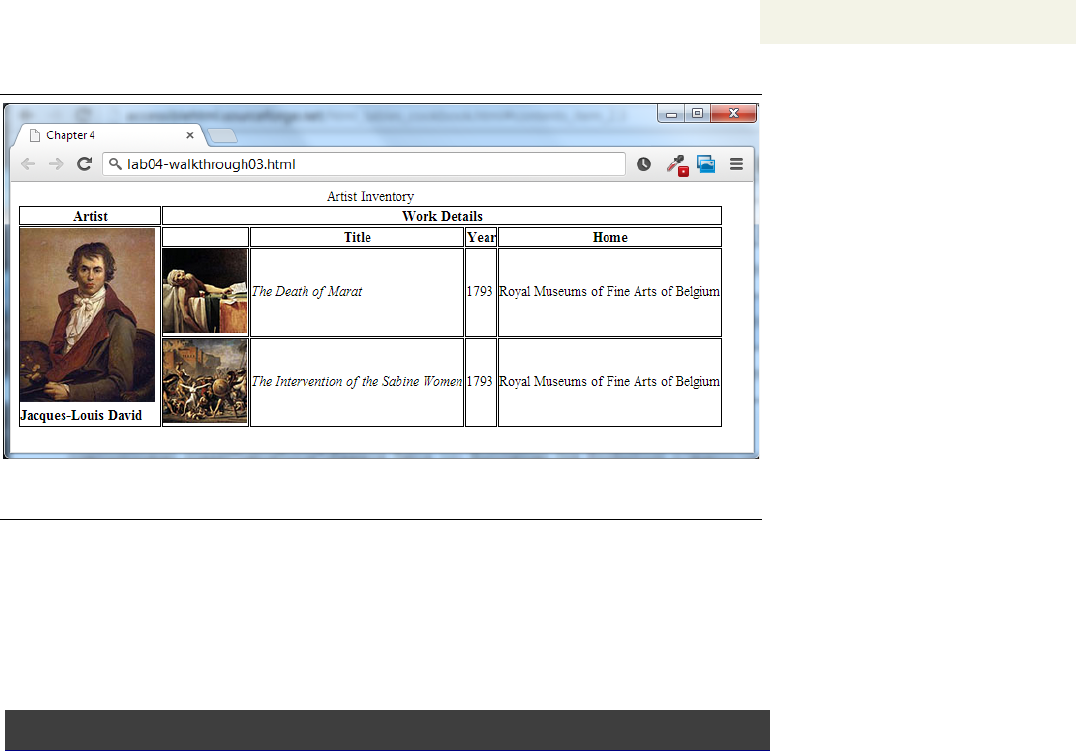This screenshot has height=751, width=1076.
Task: Minimize the browser window
Action: 671,113
